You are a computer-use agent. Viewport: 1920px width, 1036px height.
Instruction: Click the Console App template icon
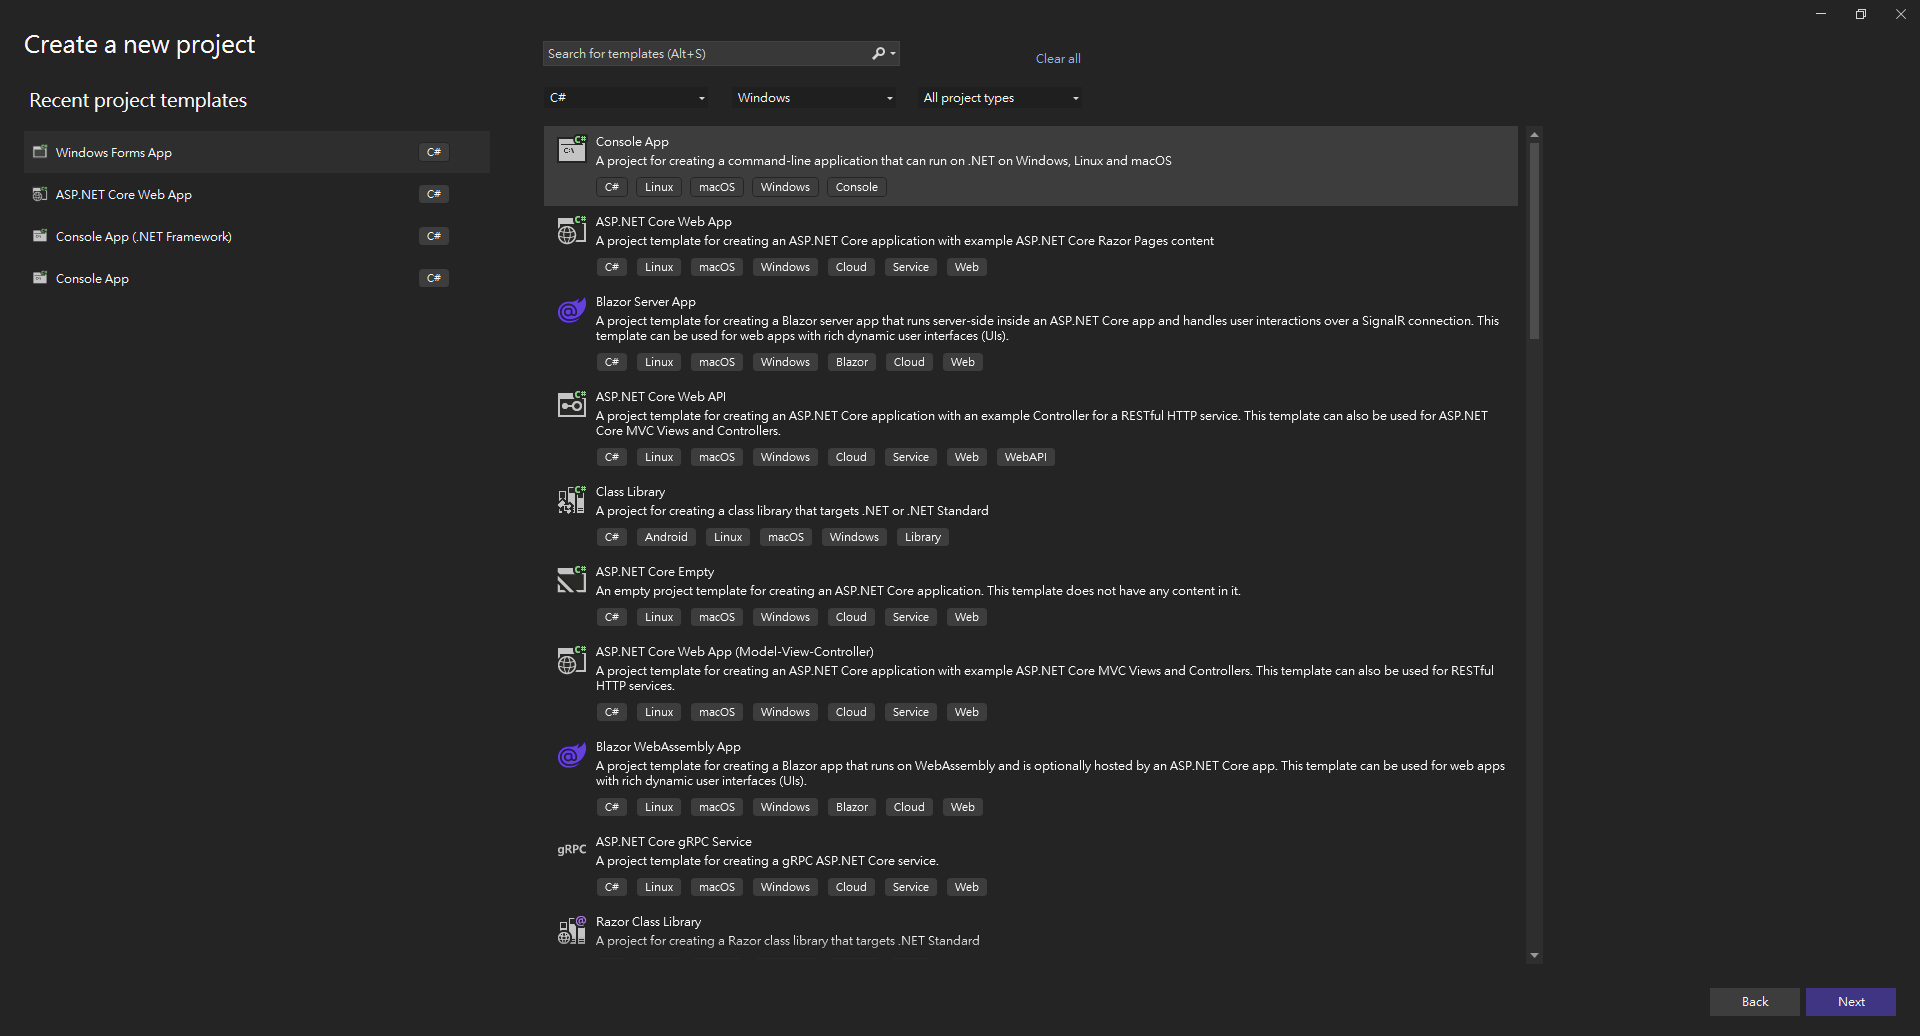click(x=571, y=149)
